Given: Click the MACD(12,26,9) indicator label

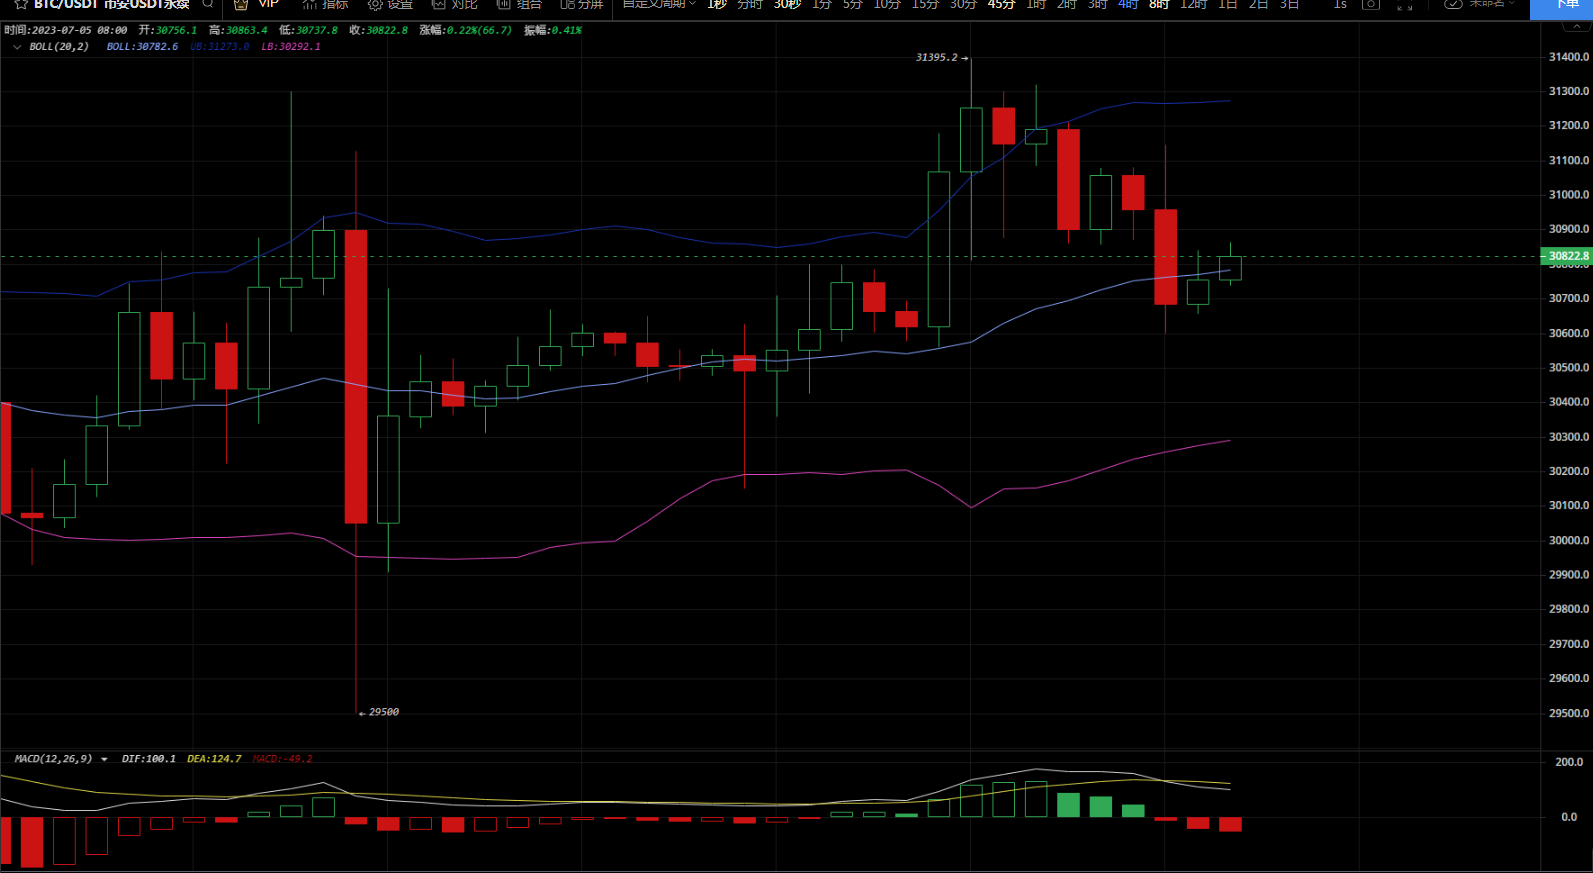Looking at the screenshot, I should 53,759.
